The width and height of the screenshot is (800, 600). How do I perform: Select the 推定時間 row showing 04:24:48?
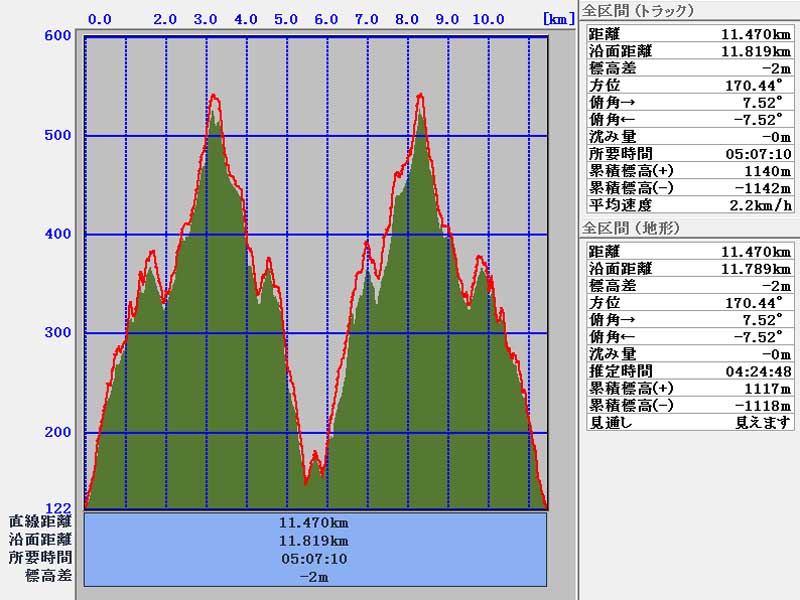(689, 371)
